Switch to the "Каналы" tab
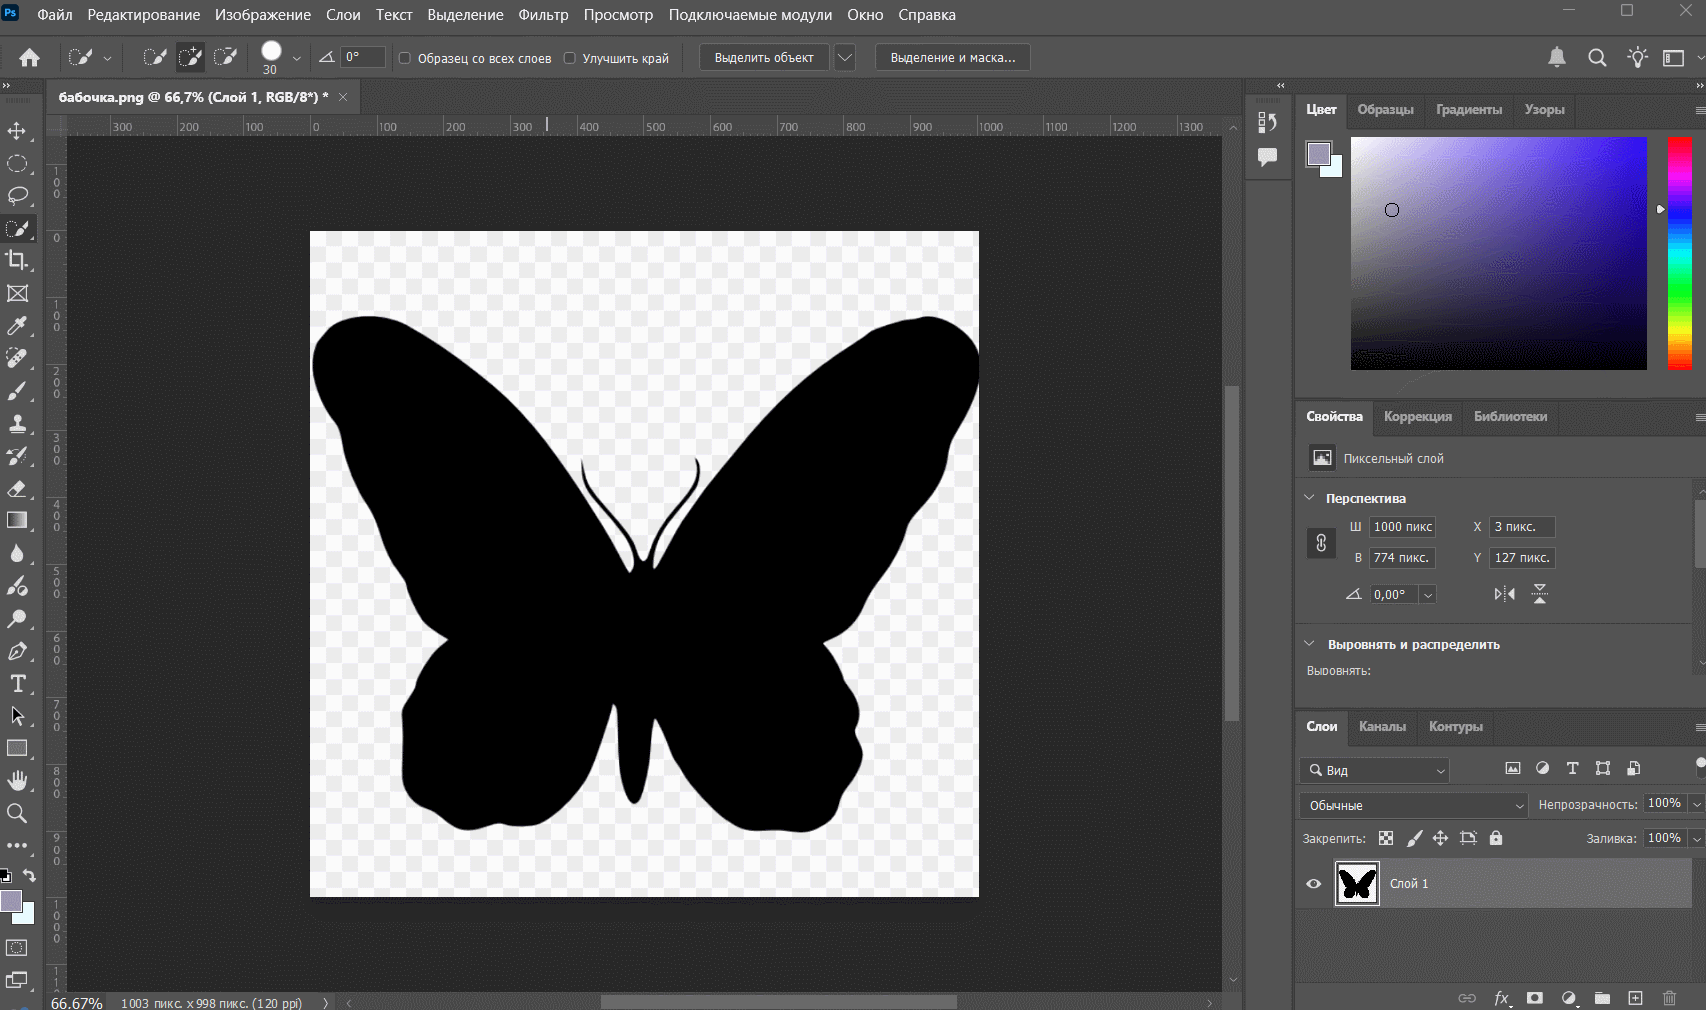The width and height of the screenshot is (1706, 1010). tap(1382, 727)
